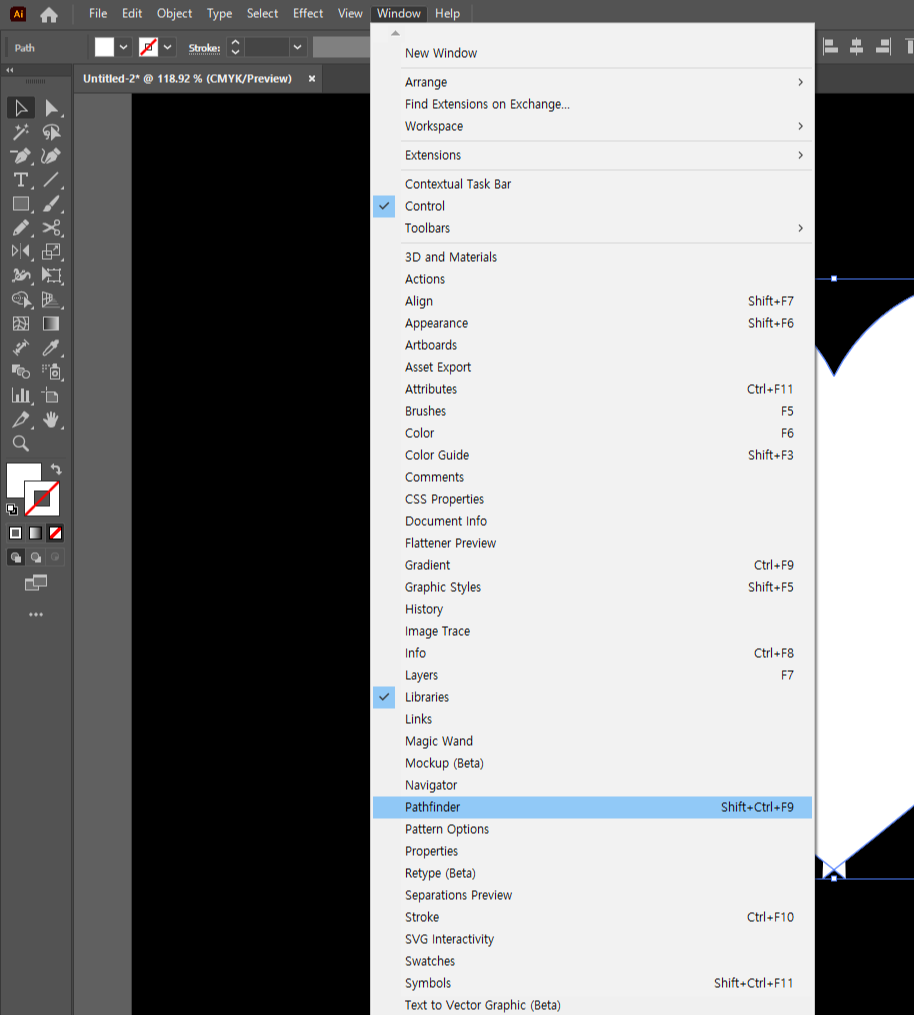Image resolution: width=914 pixels, height=1015 pixels.
Task: Choose the Mesh tool
Action: point(21,324)
